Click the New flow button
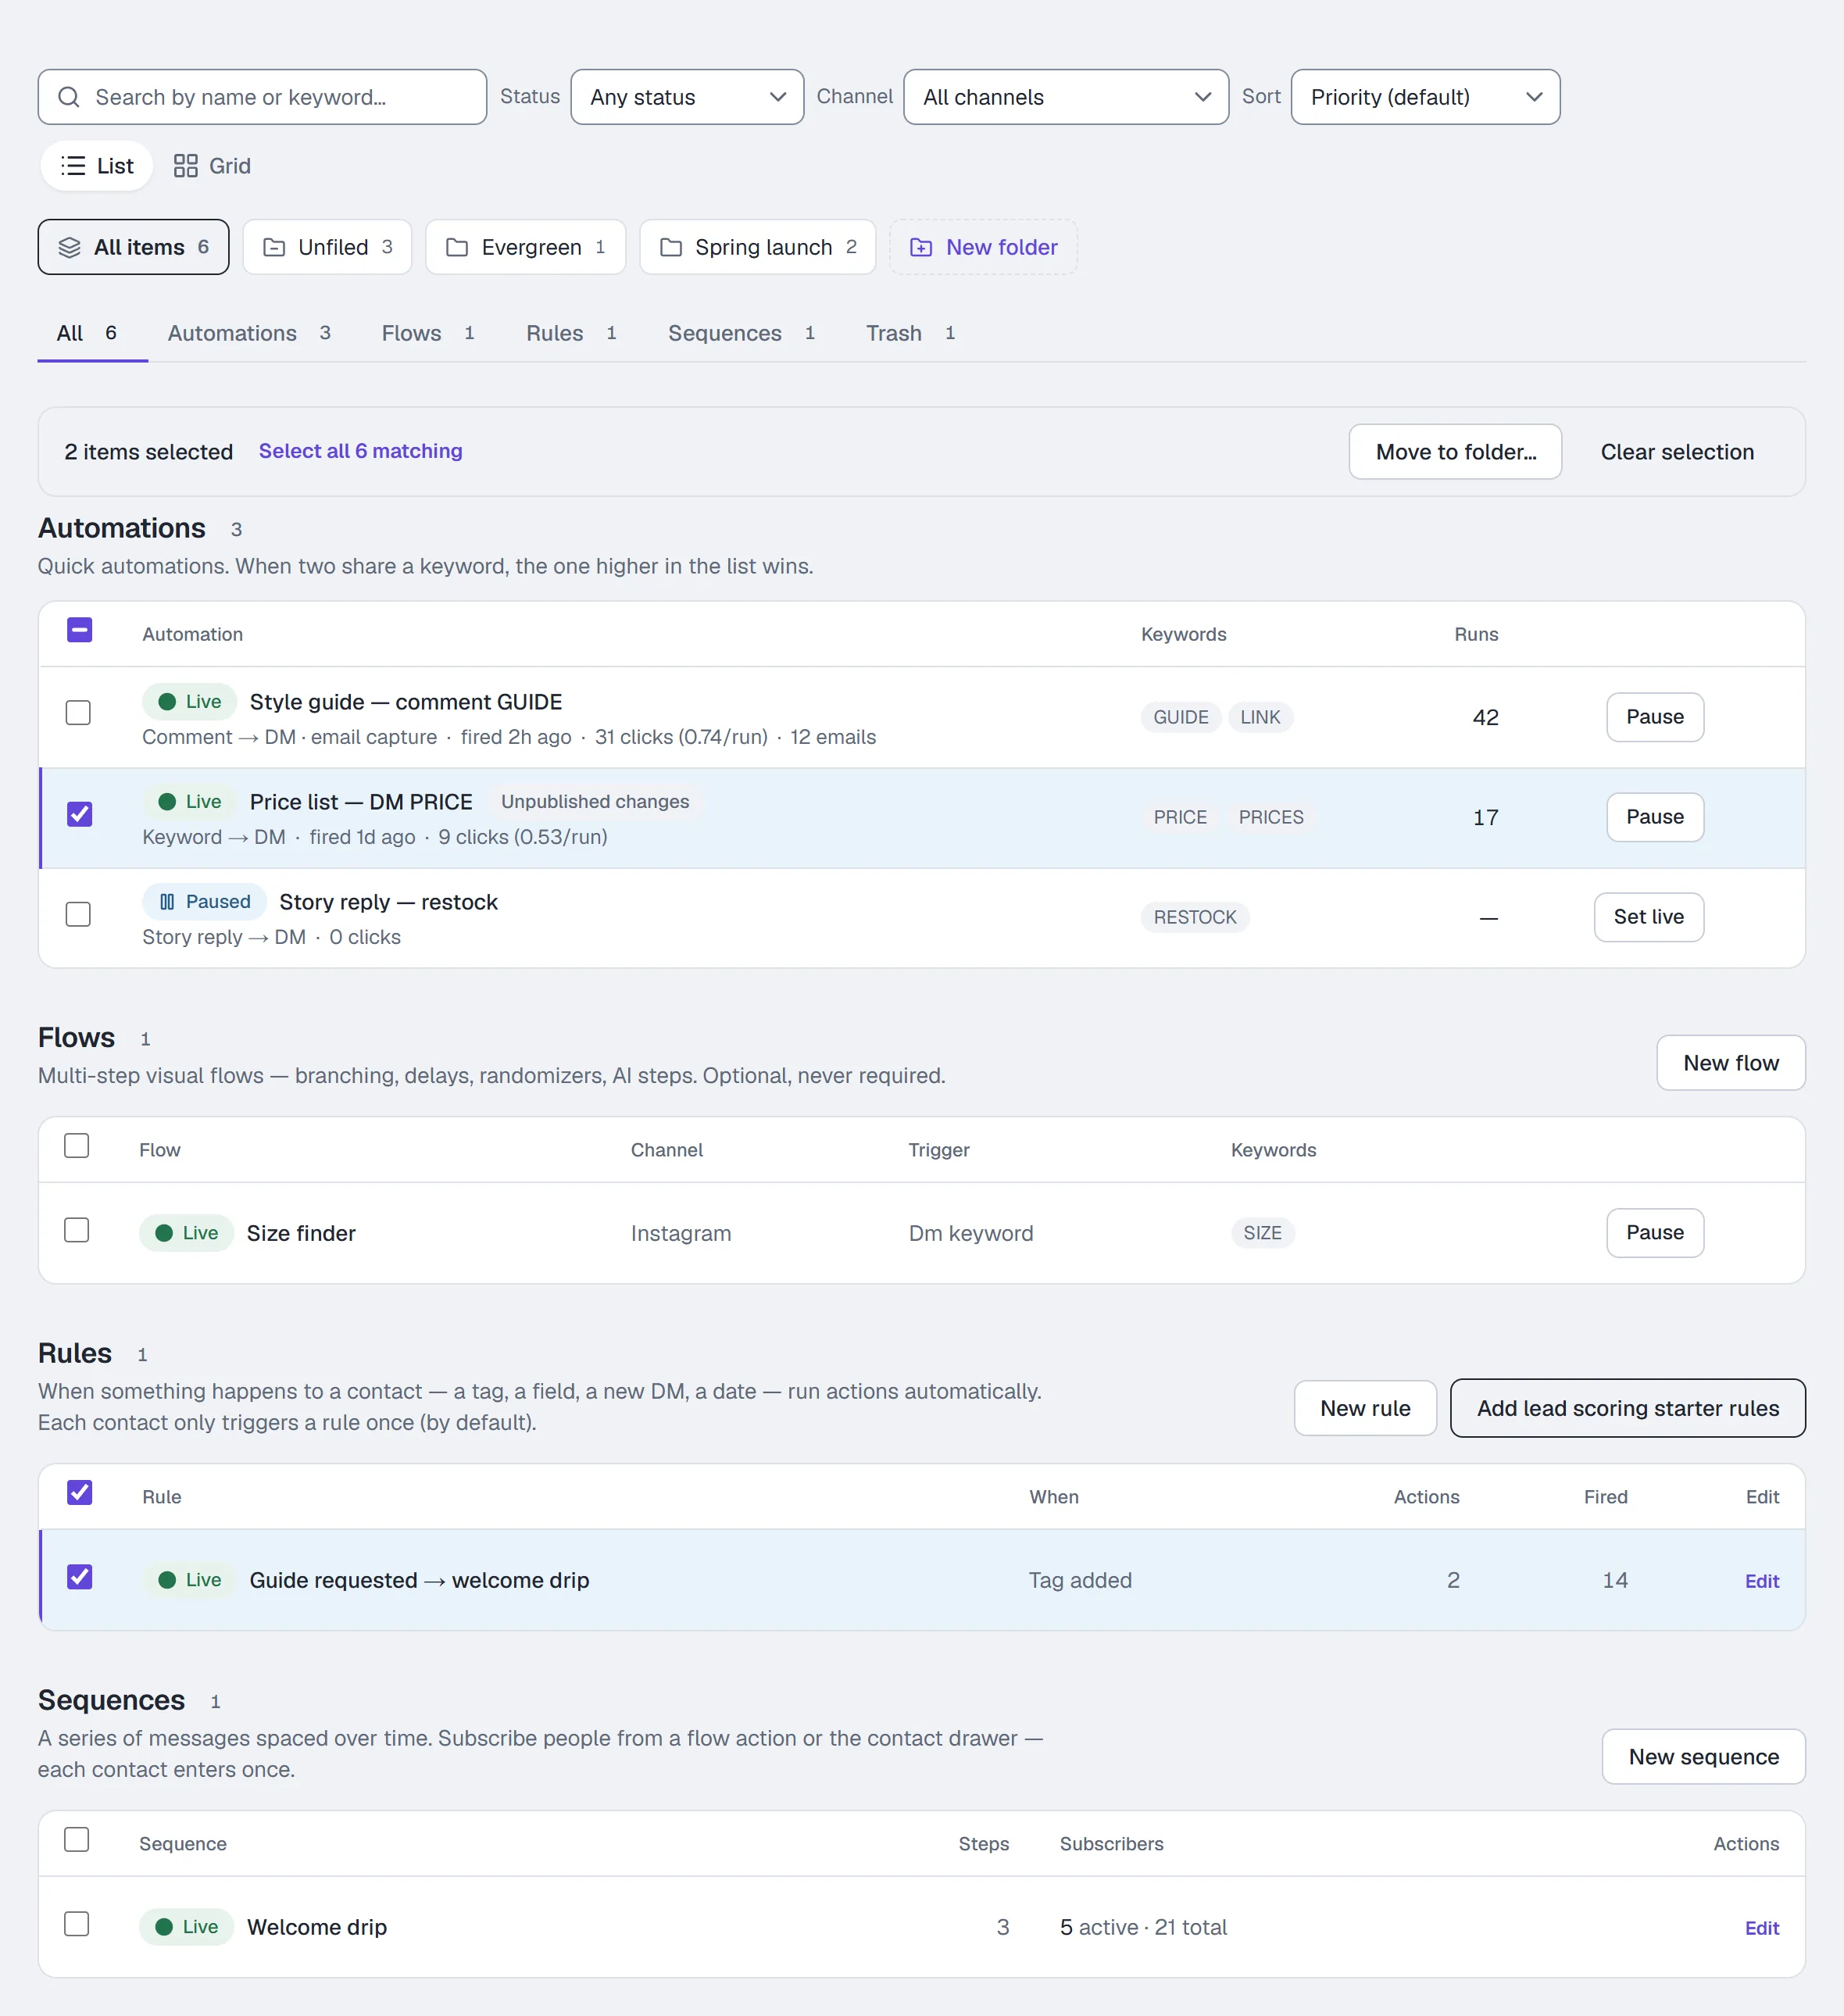This screenshot has height=2016, width=1844. [x=1731, y=1063]
